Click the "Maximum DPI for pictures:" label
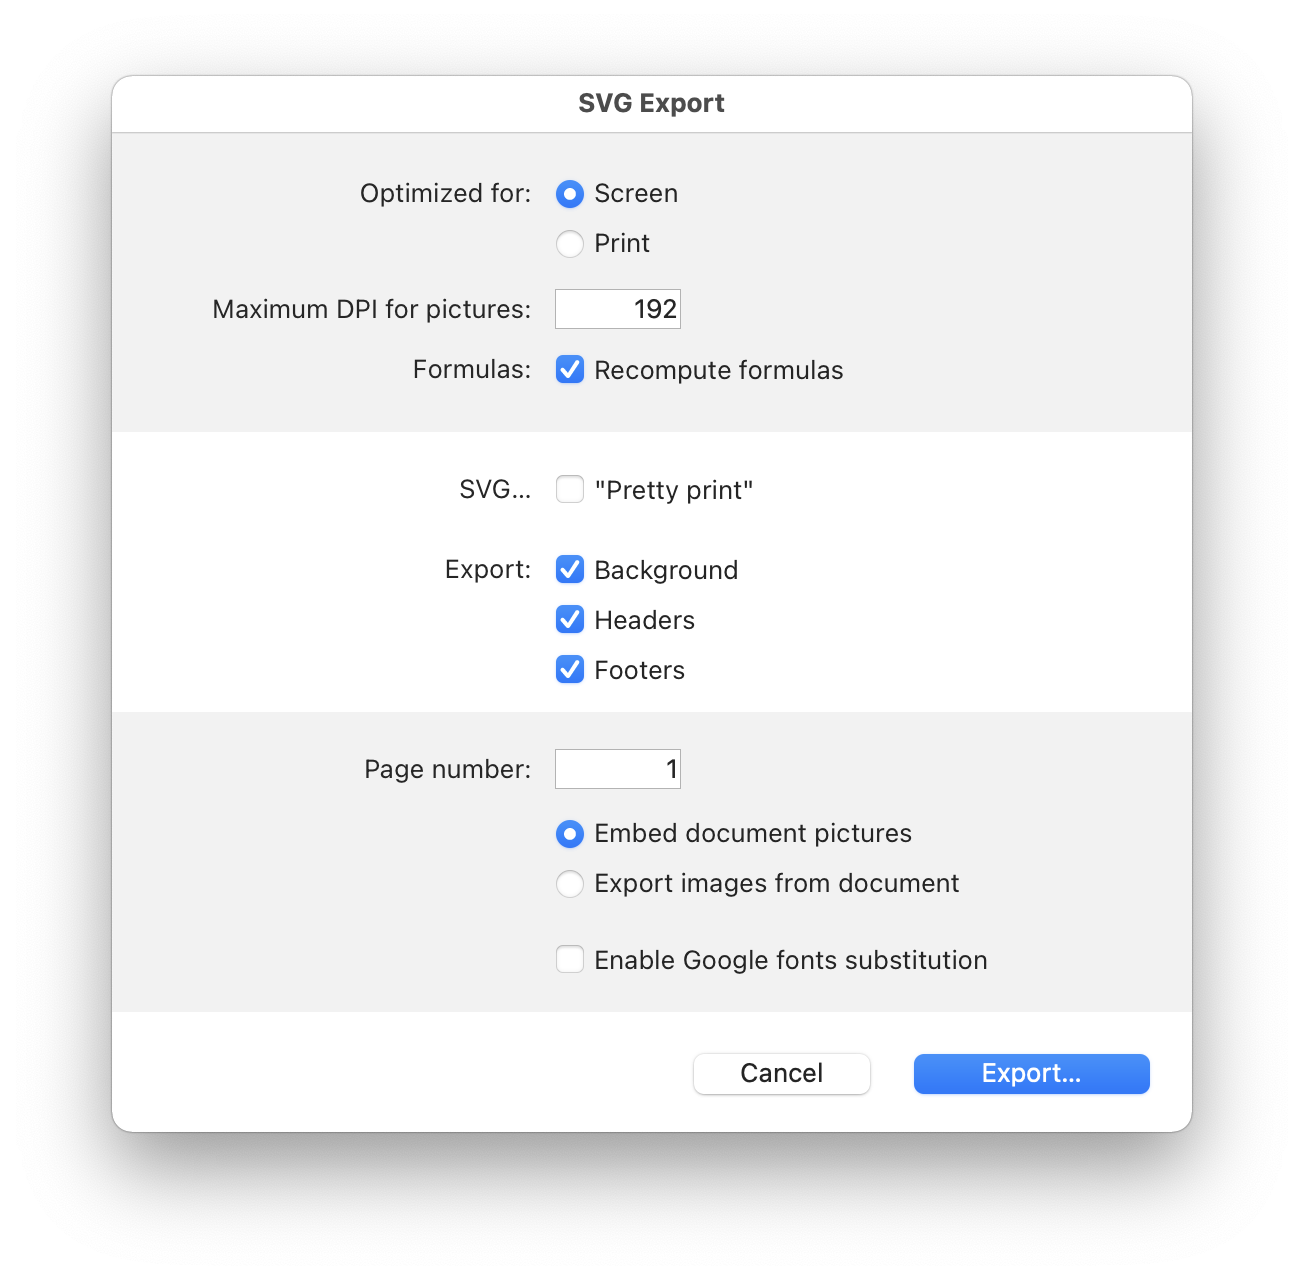 [371, 309]
